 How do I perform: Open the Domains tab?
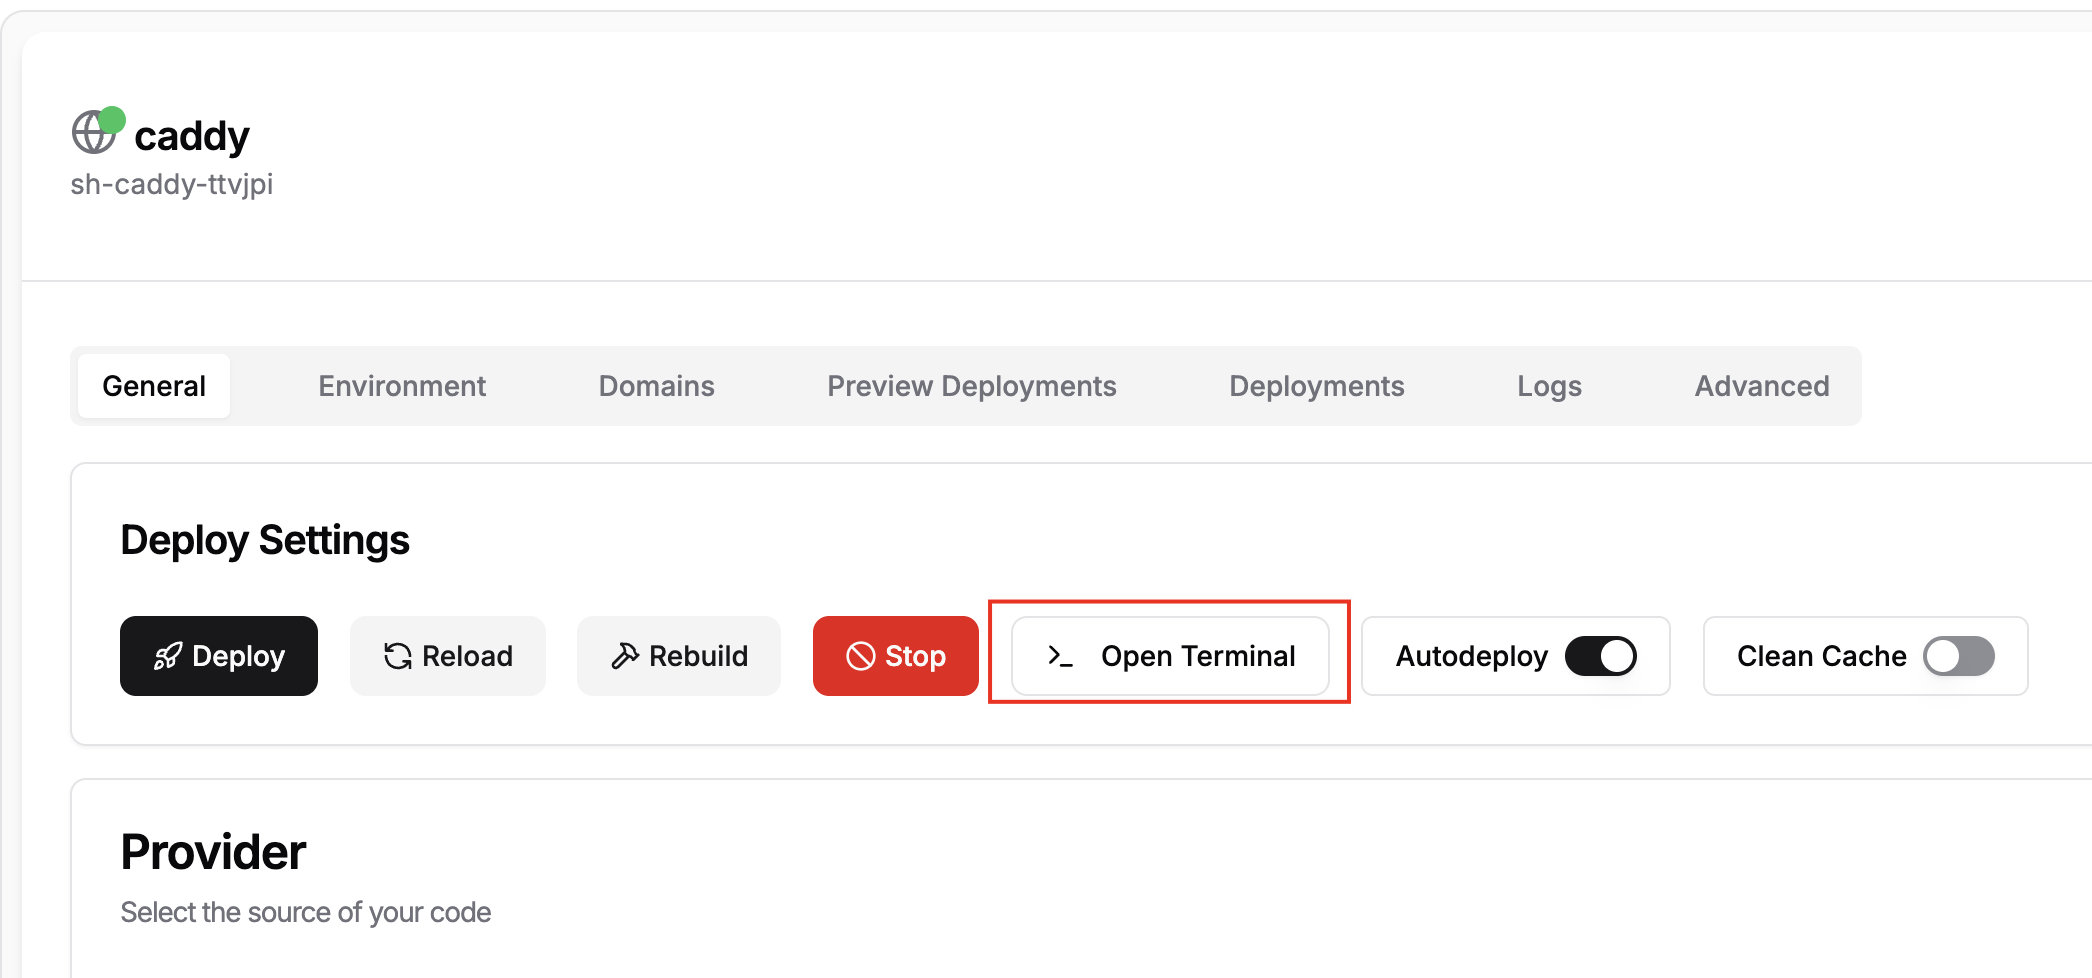click(x=657, y=386)
